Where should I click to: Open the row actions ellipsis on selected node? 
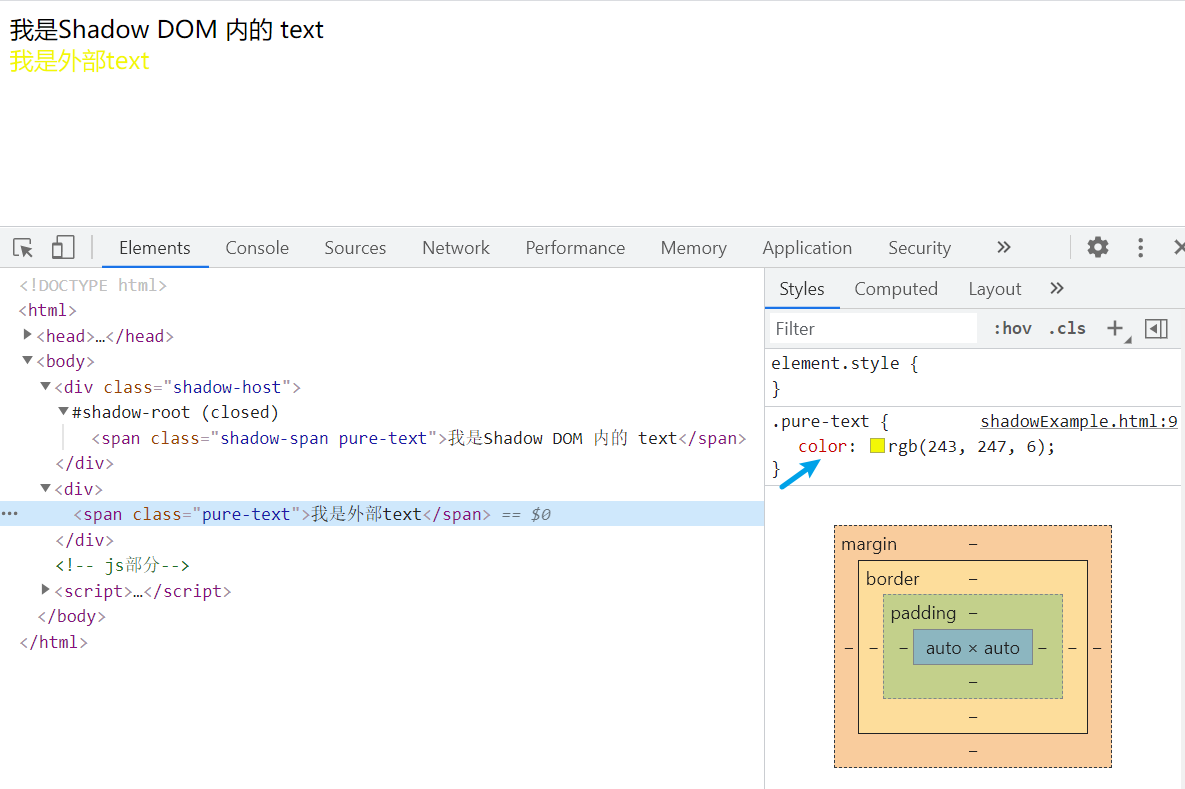coord(10,514)
